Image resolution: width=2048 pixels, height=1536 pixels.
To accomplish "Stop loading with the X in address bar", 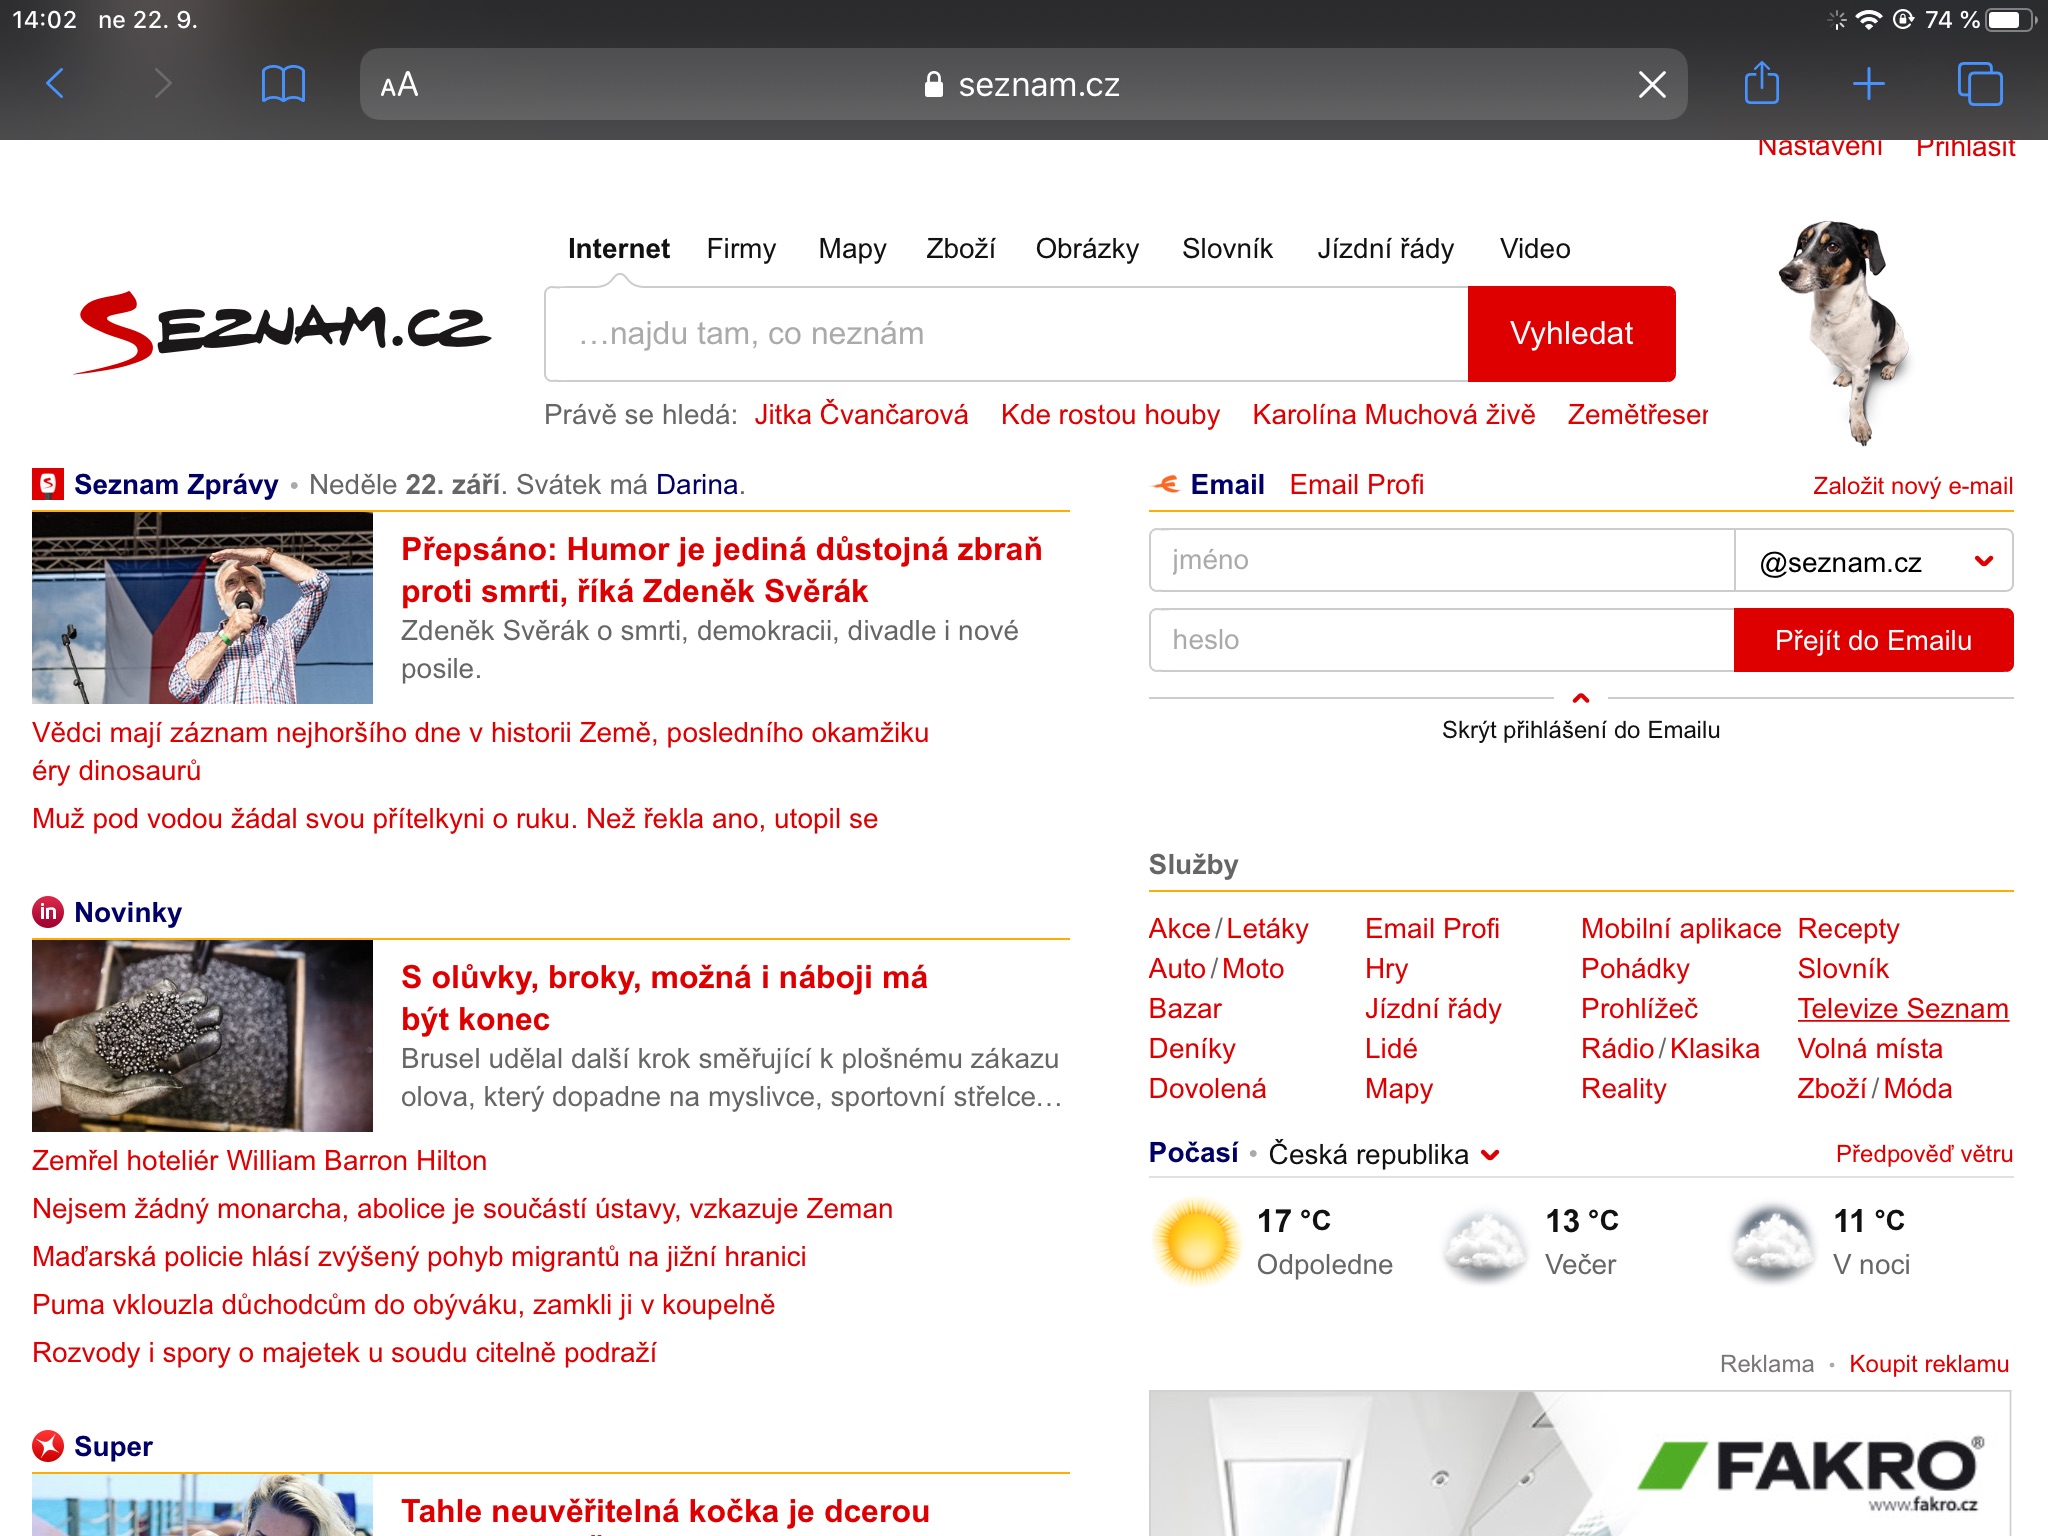I will tap(1652, 85).
